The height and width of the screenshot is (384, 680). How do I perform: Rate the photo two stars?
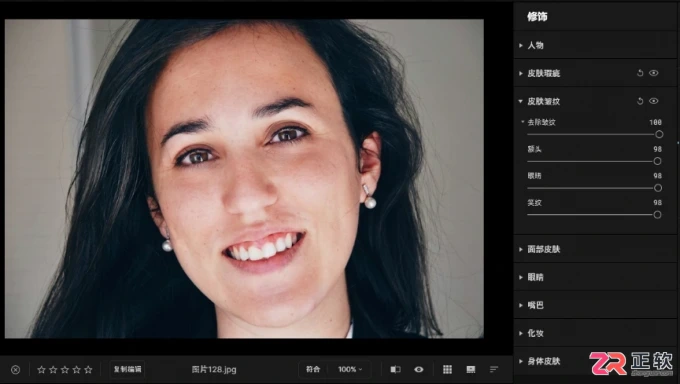[x=53, y=370]
